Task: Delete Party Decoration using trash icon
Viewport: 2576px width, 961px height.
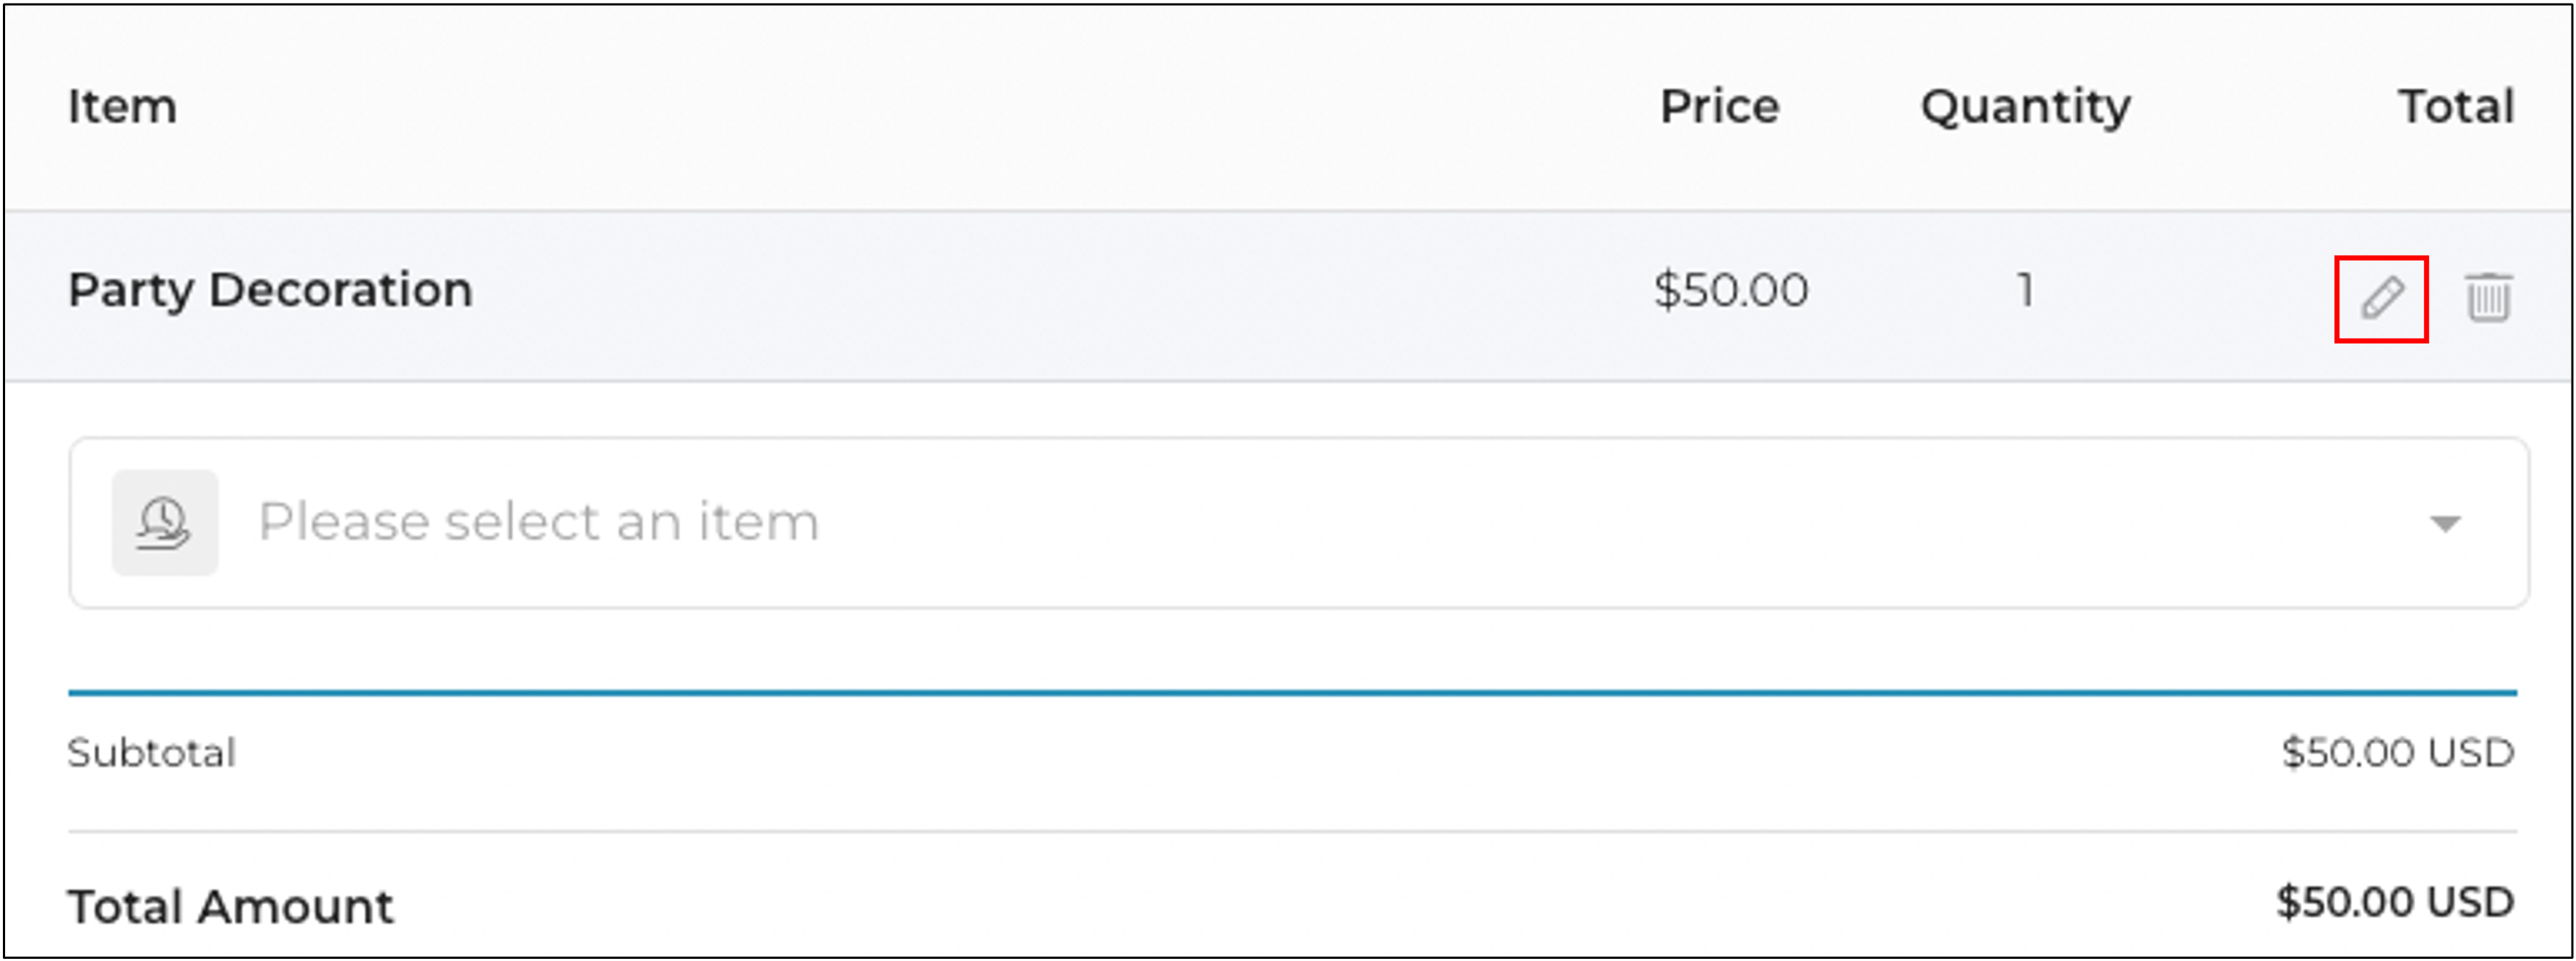Action: tap(2488, 297)
